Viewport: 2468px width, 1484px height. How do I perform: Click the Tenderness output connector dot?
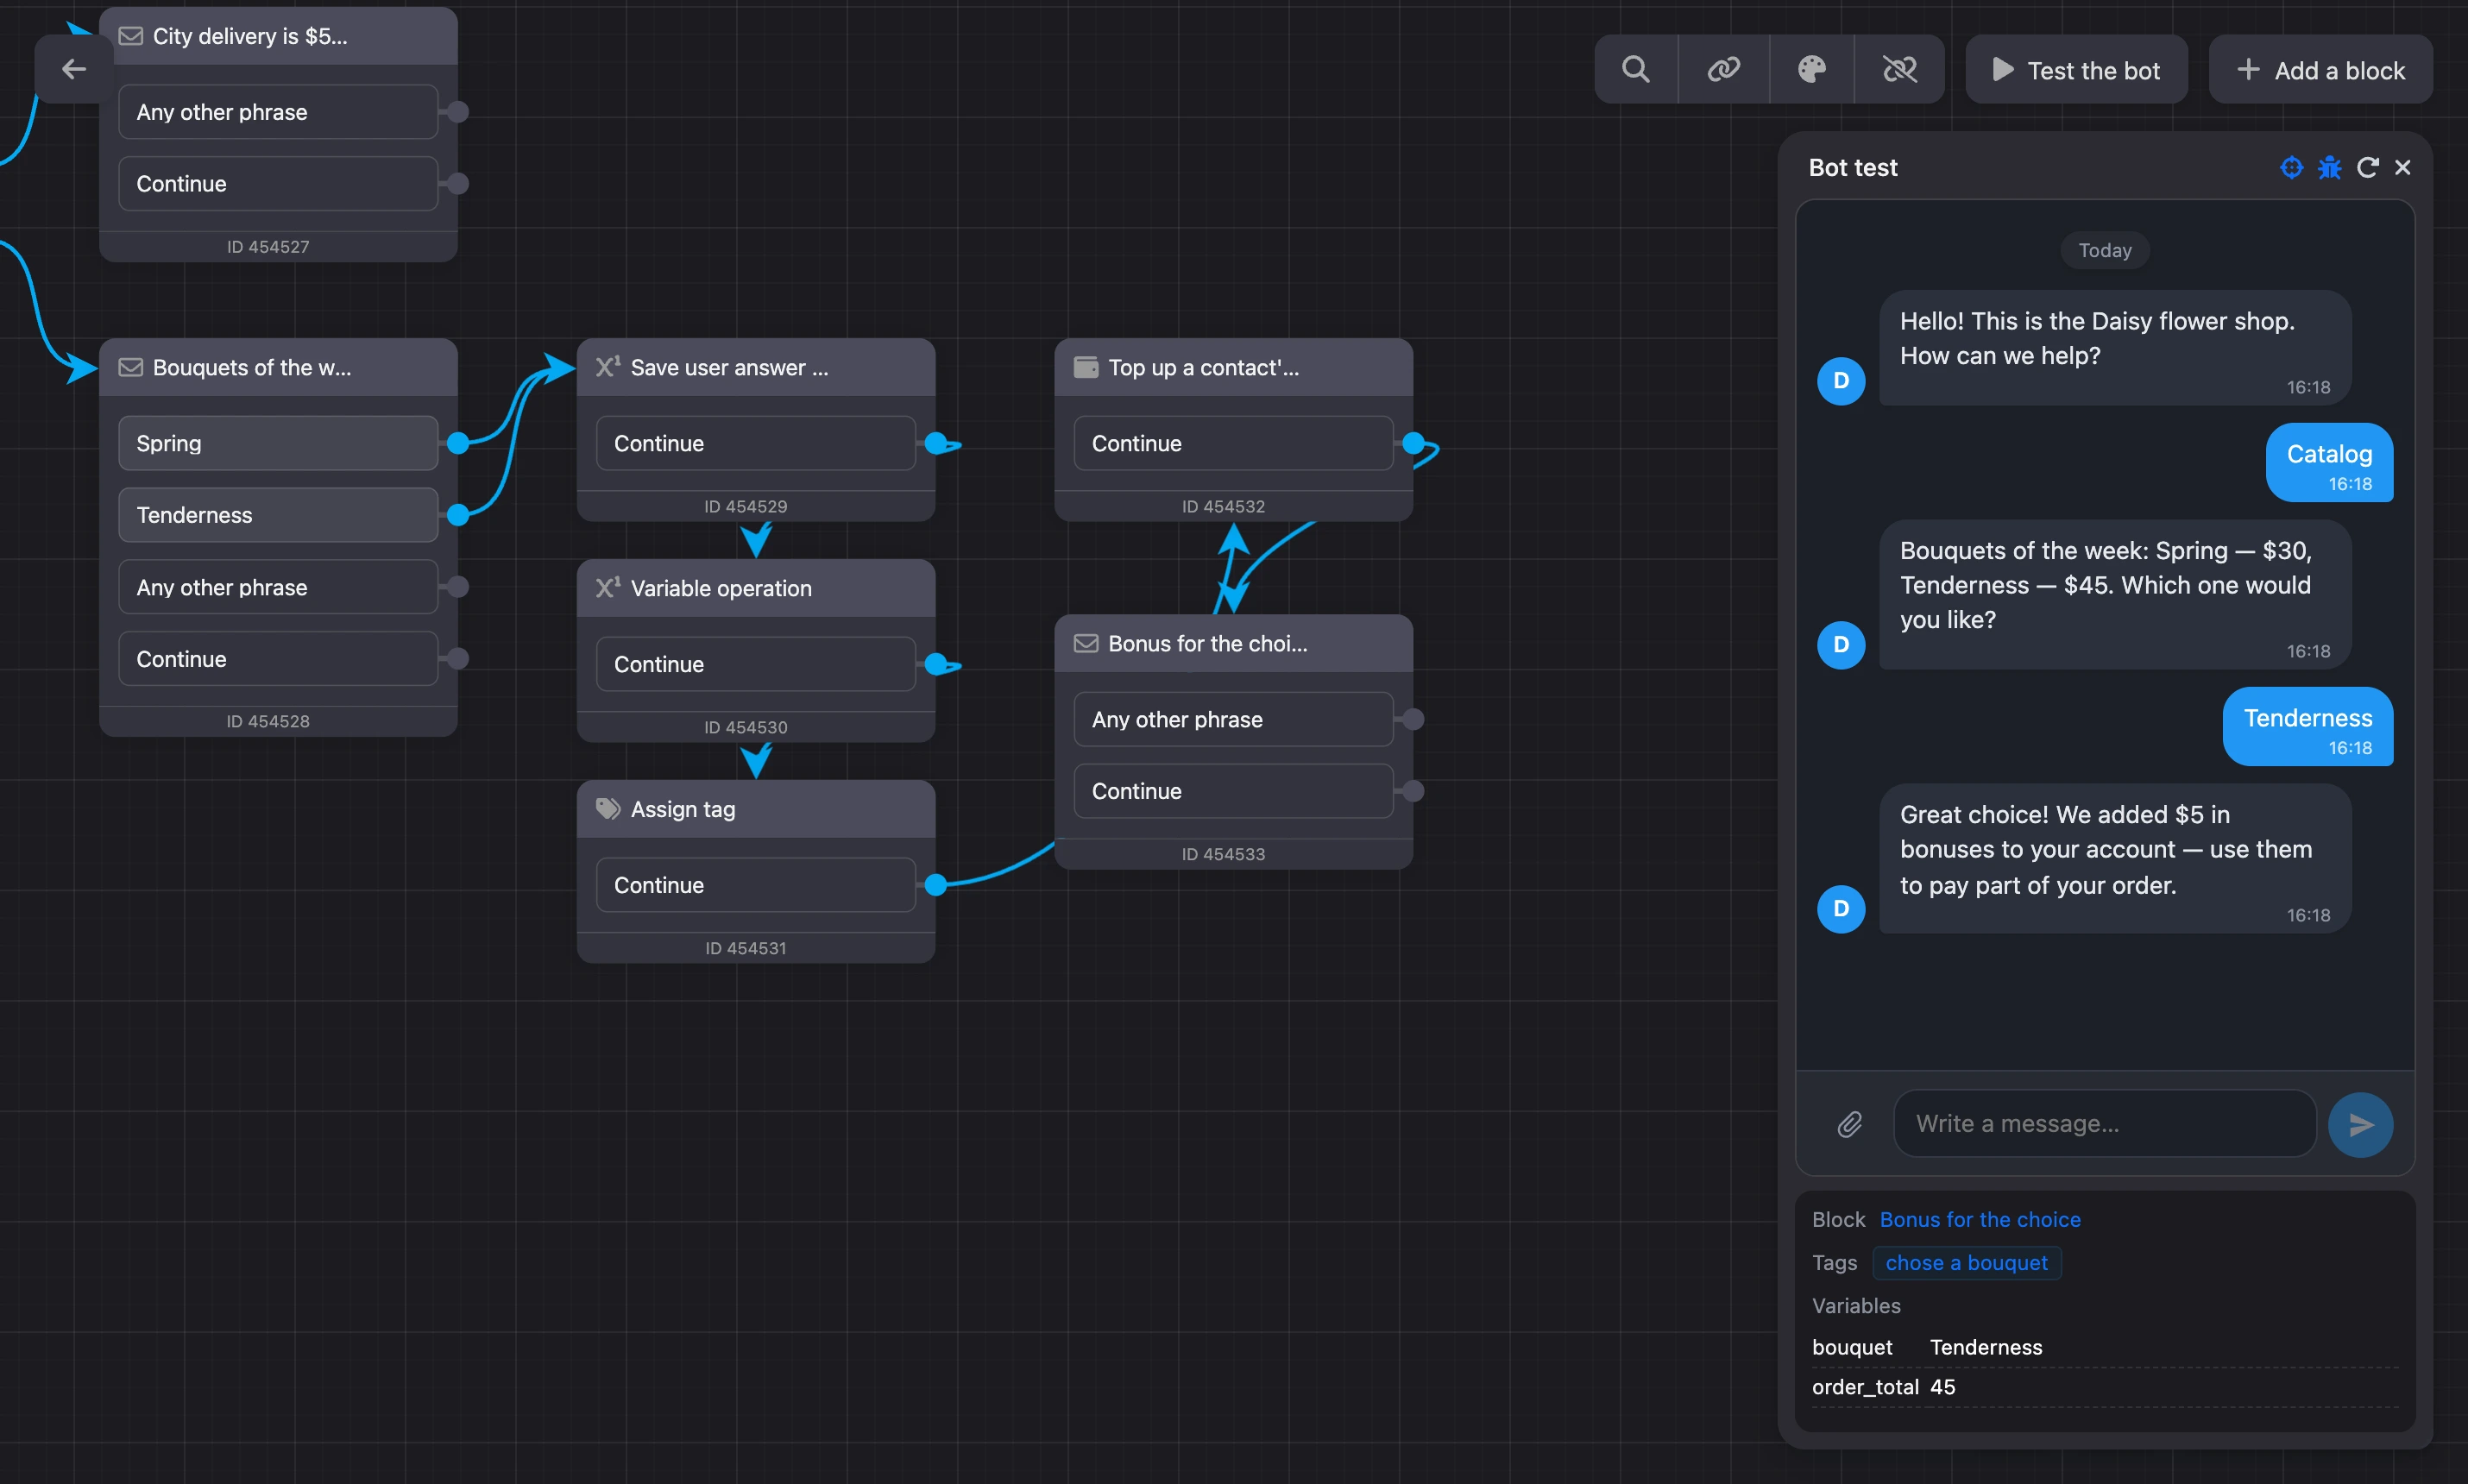pyautogui.click(x=458, y=515)
